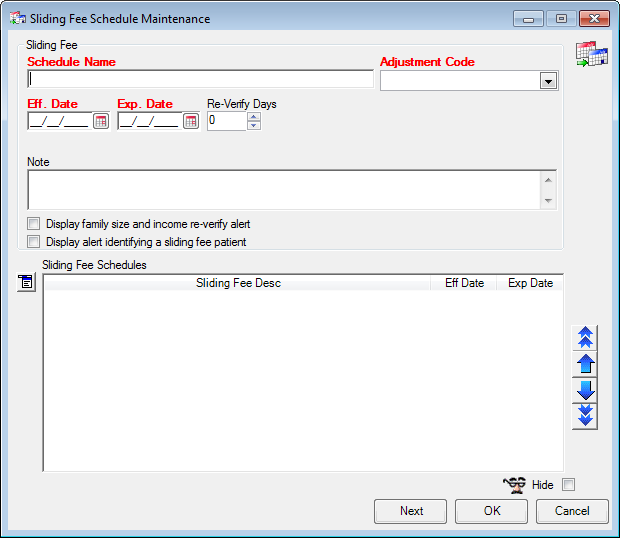Focus the Schedule Name field
This screenshot has height=538, width=620.
(200, 79)
